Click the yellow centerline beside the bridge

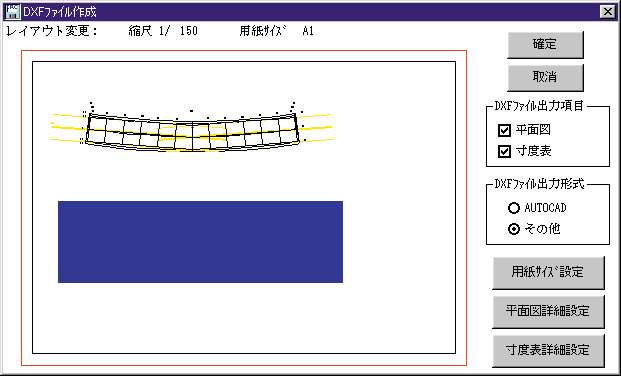click(x=317, y=128)
